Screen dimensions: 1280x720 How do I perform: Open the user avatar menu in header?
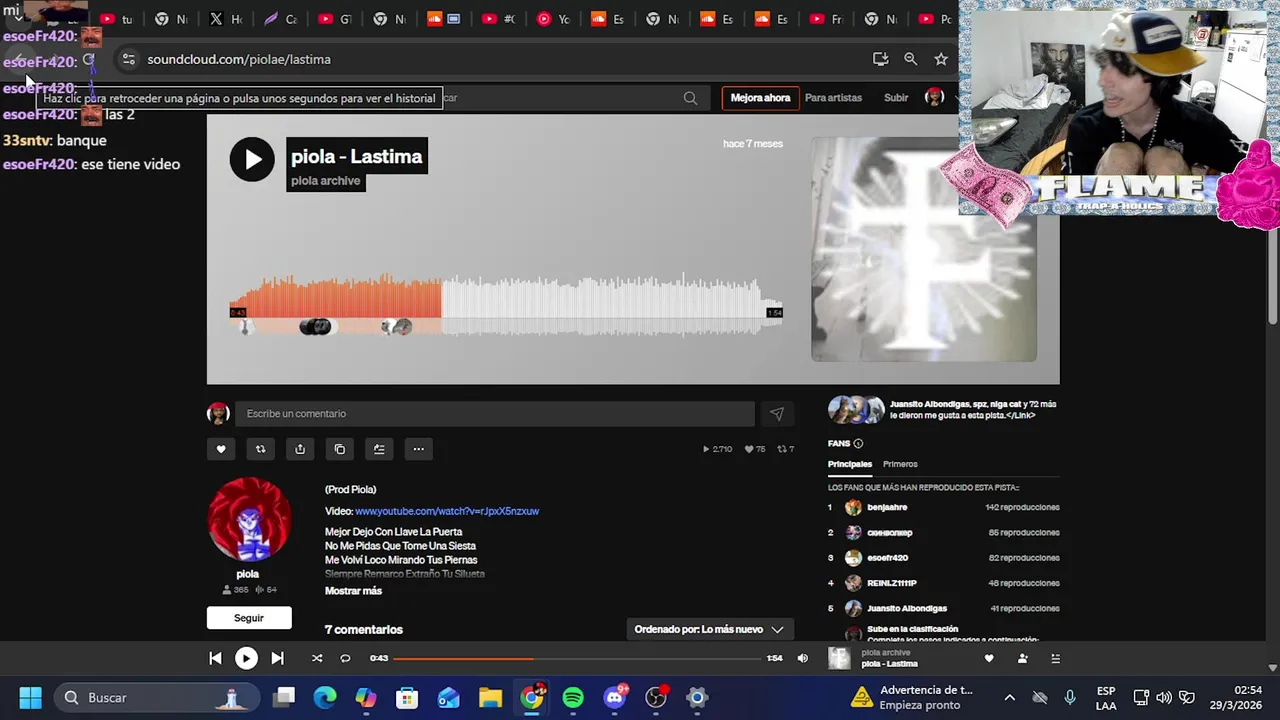tap(934, 97)
